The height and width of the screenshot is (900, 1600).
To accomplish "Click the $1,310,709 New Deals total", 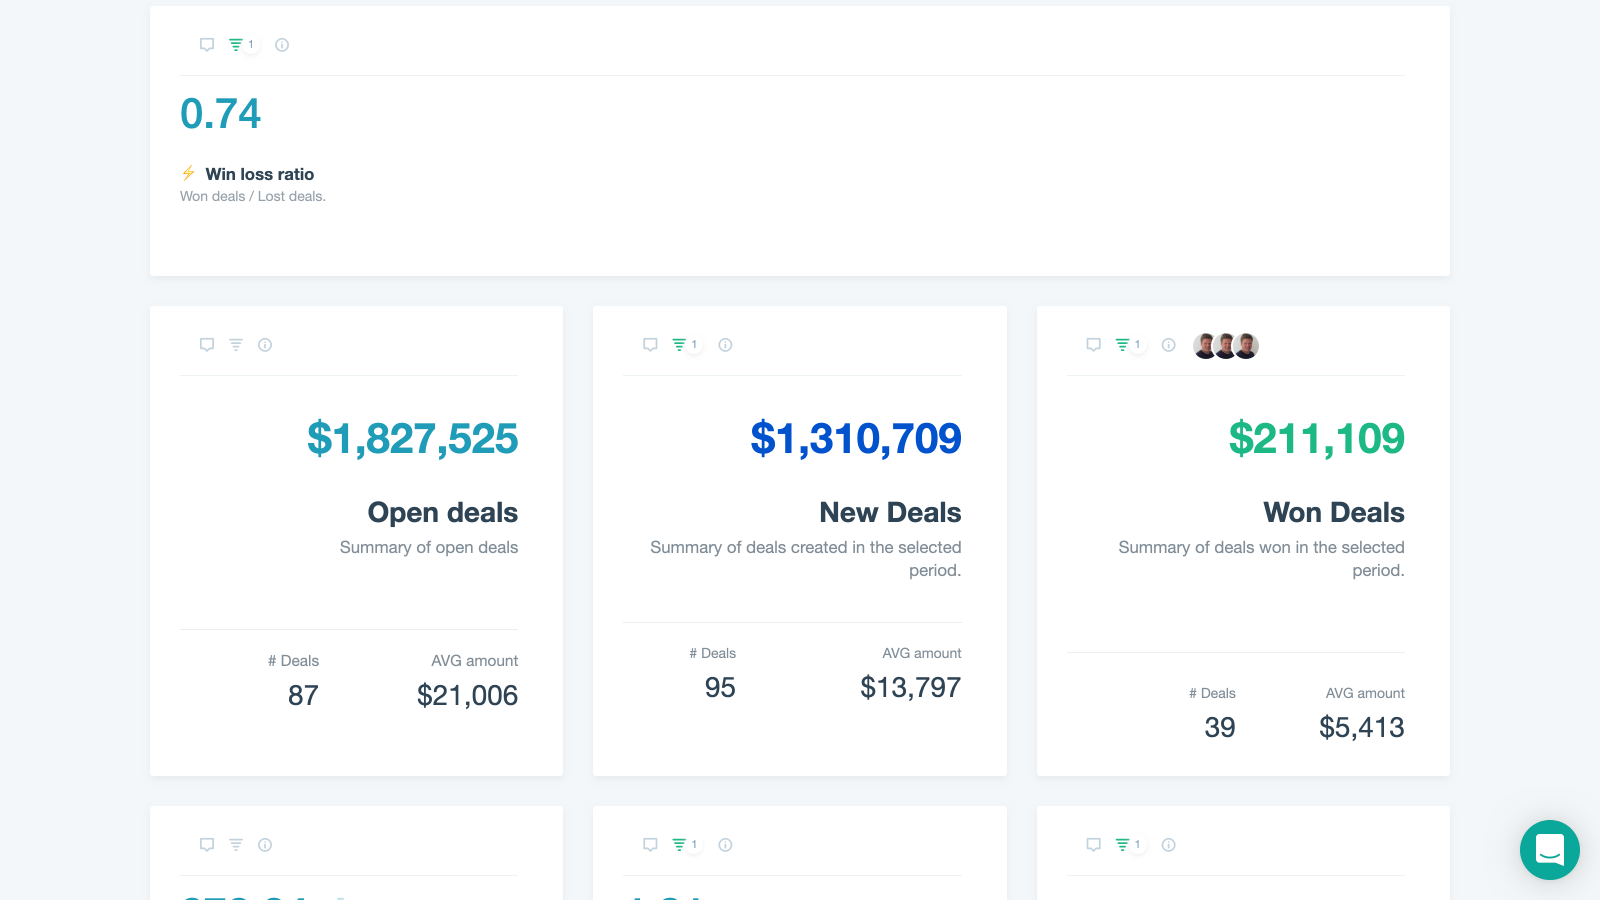I will (855, 439).
